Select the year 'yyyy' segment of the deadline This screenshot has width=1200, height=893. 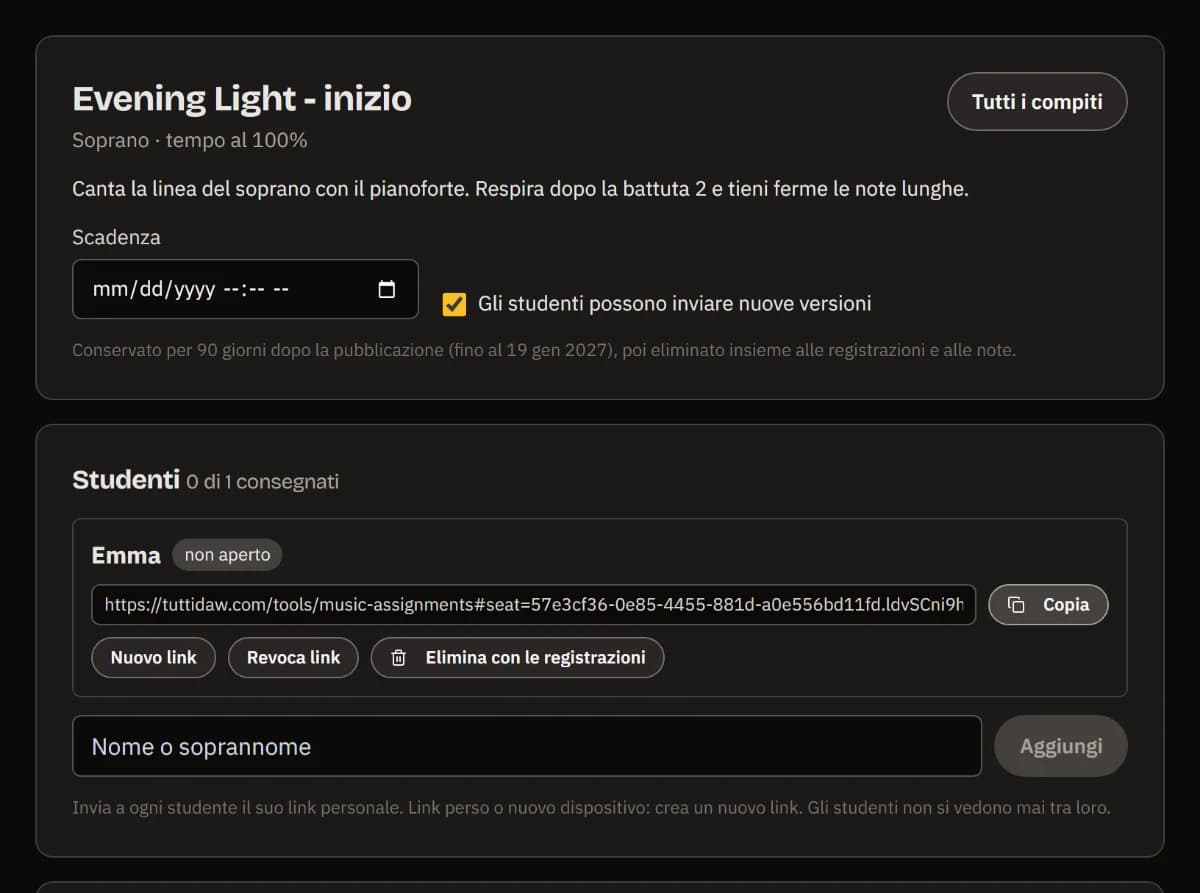click(191, 290)
